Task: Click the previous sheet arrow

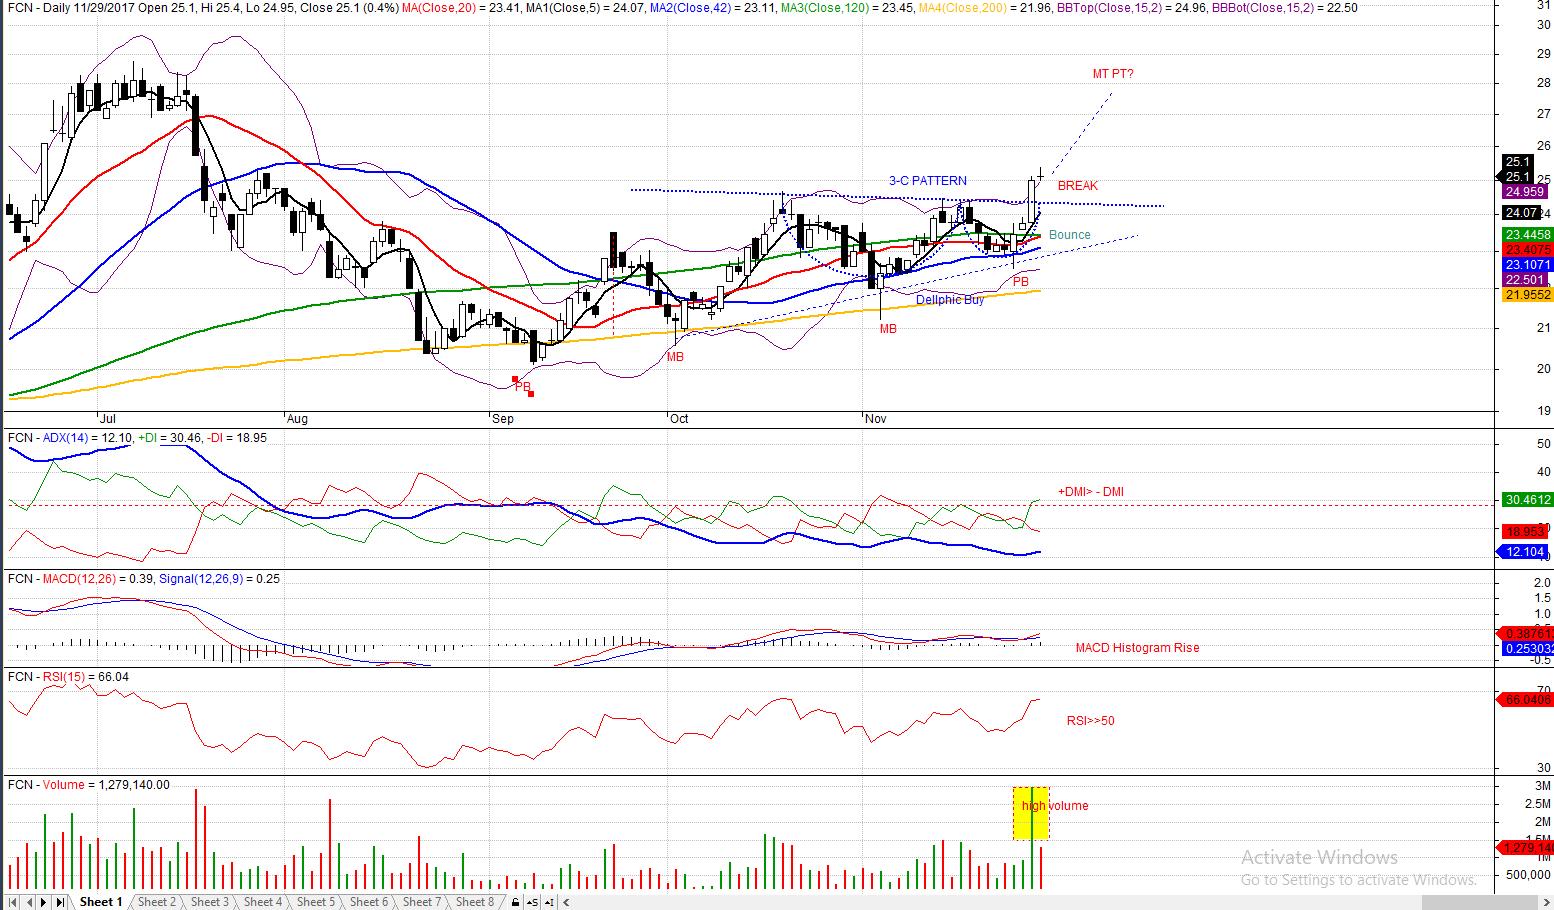Action: click(29, 902)
